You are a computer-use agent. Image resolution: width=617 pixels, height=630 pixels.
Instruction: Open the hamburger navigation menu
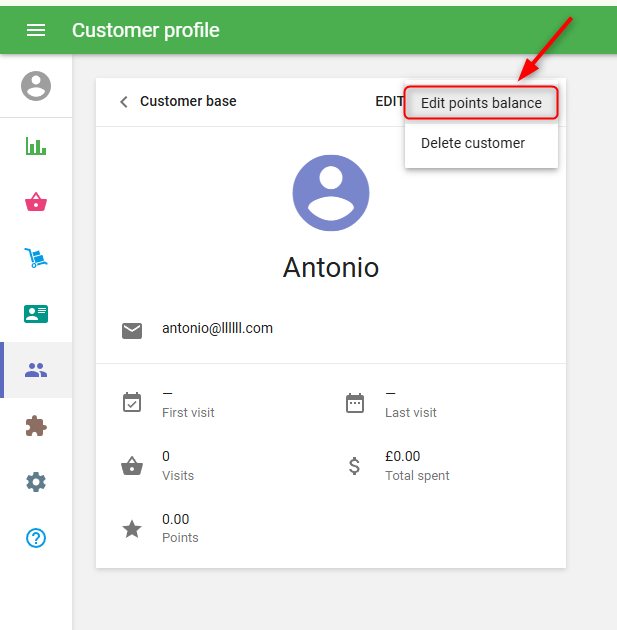pyautogui.click(x=36, y=30)
